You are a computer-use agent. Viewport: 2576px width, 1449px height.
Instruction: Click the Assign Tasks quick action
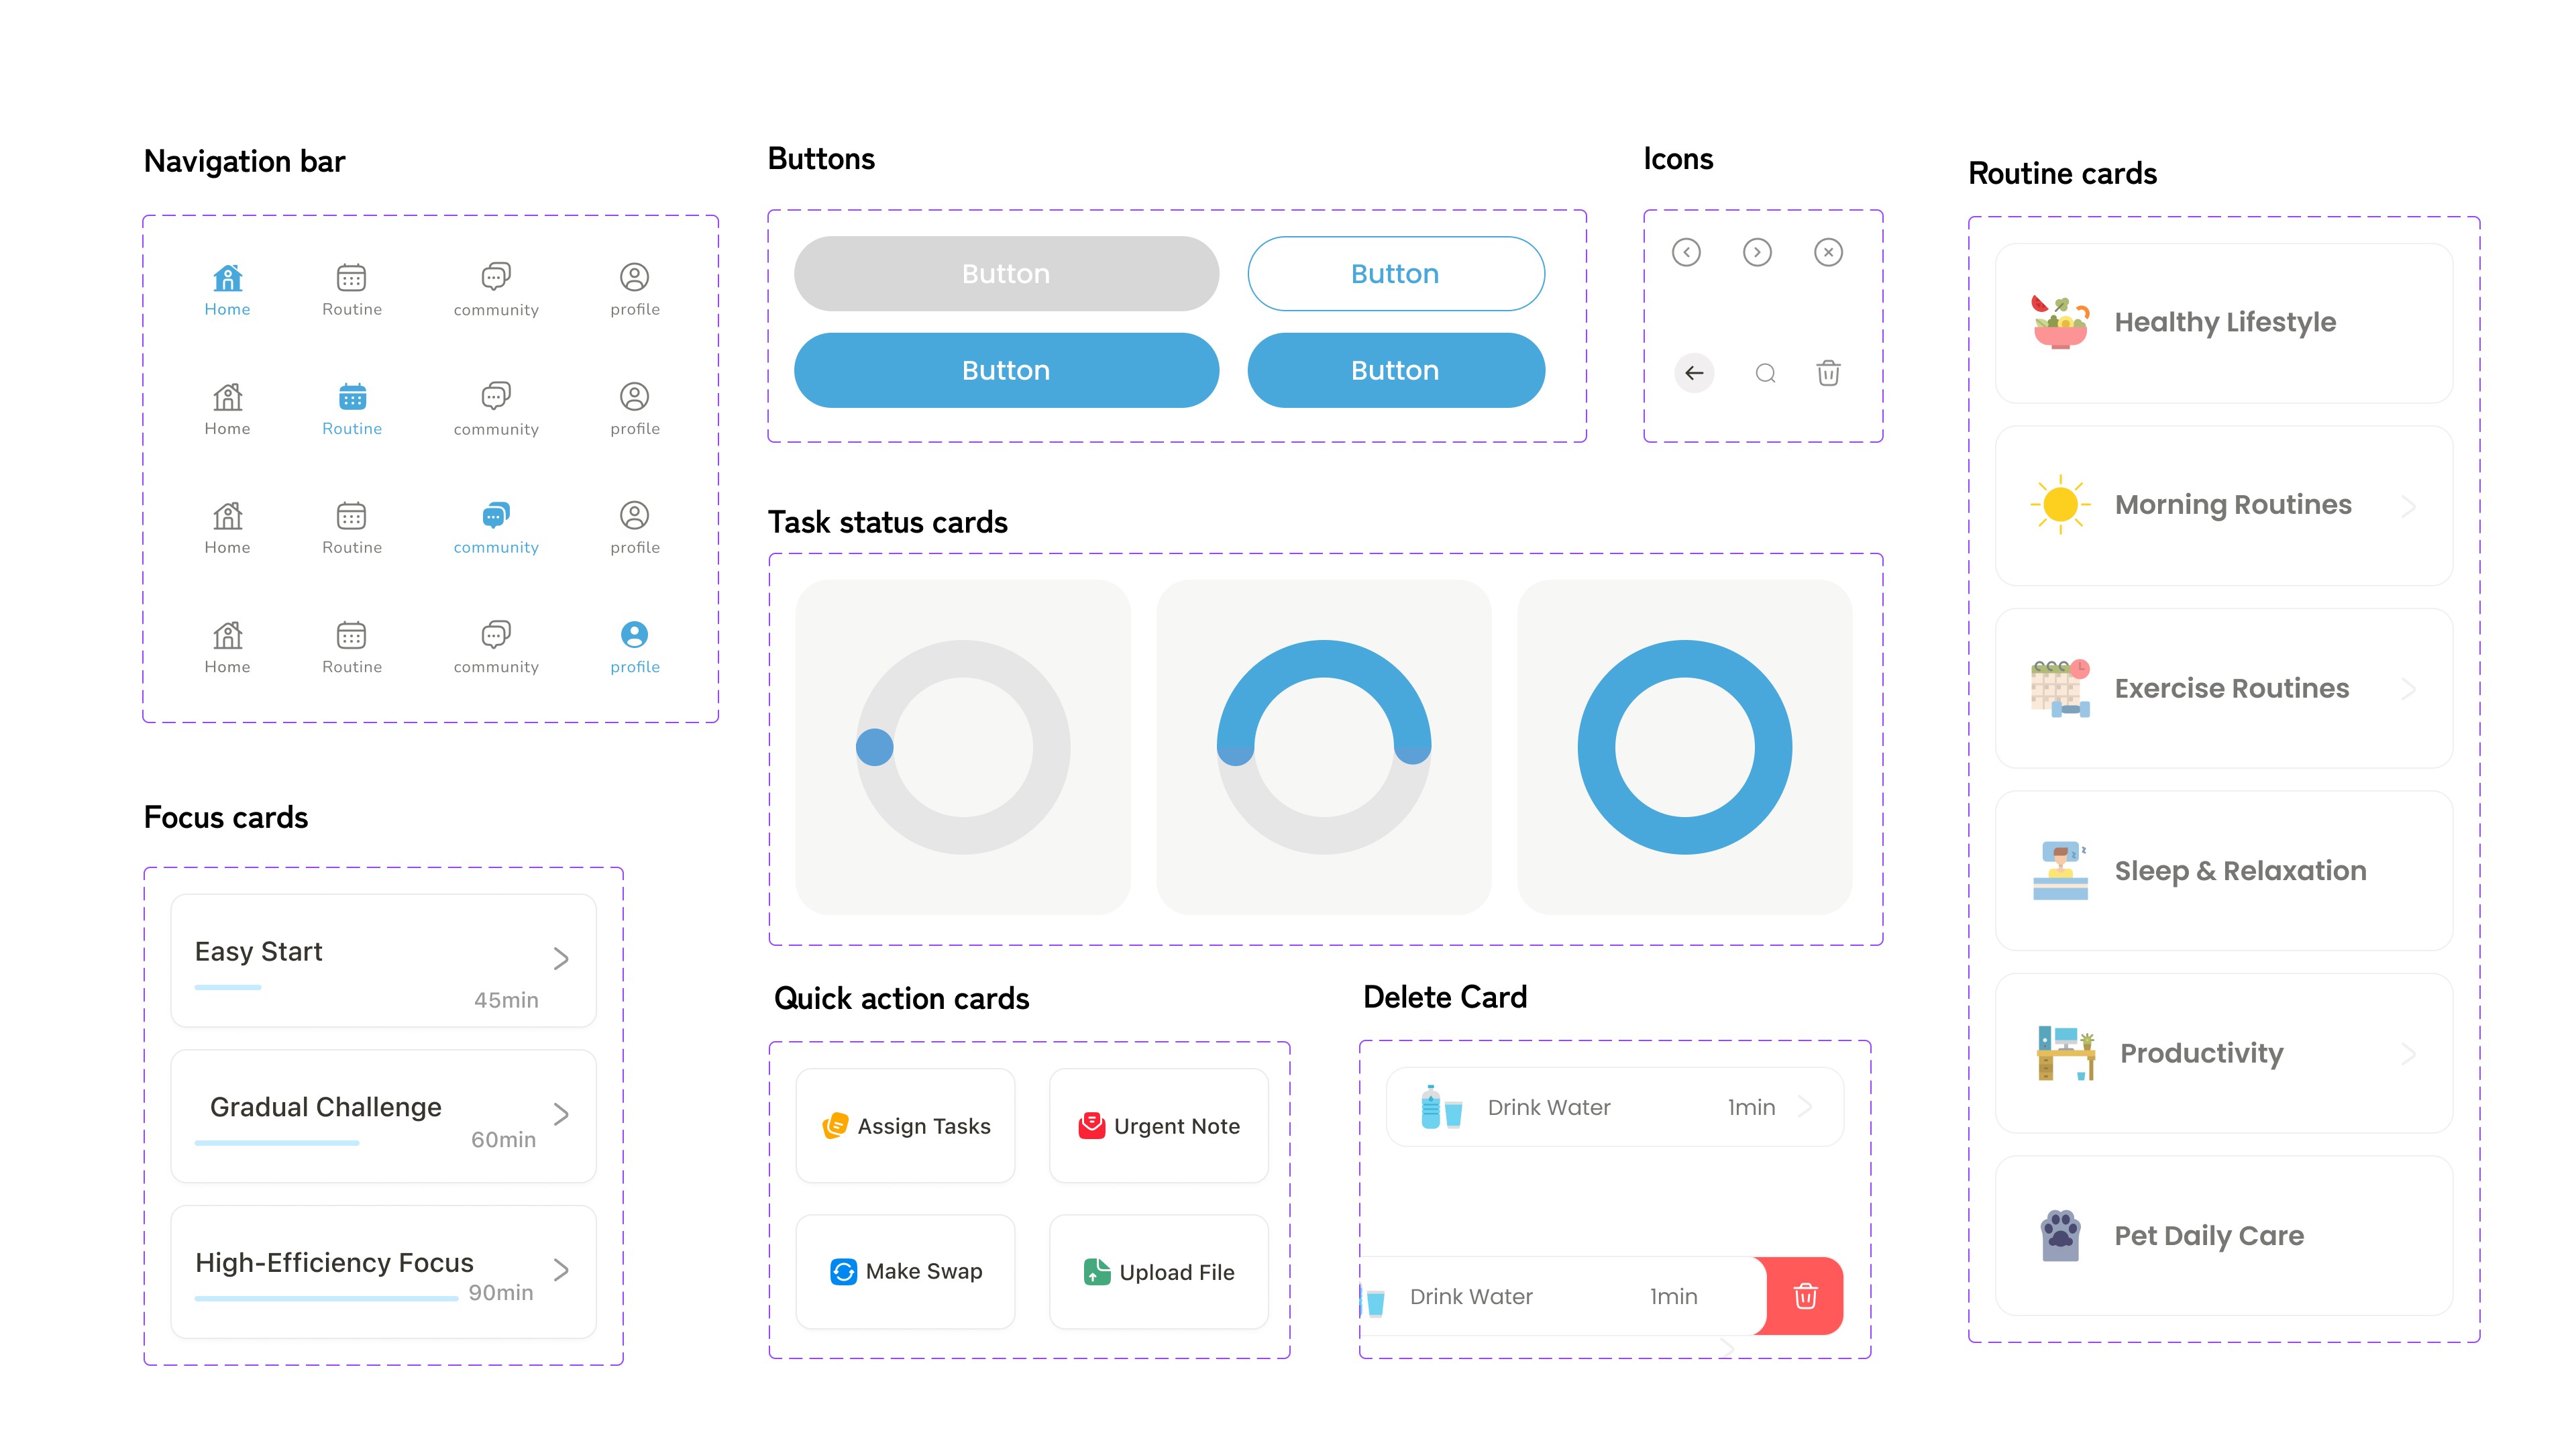(x=905, y=1126)
